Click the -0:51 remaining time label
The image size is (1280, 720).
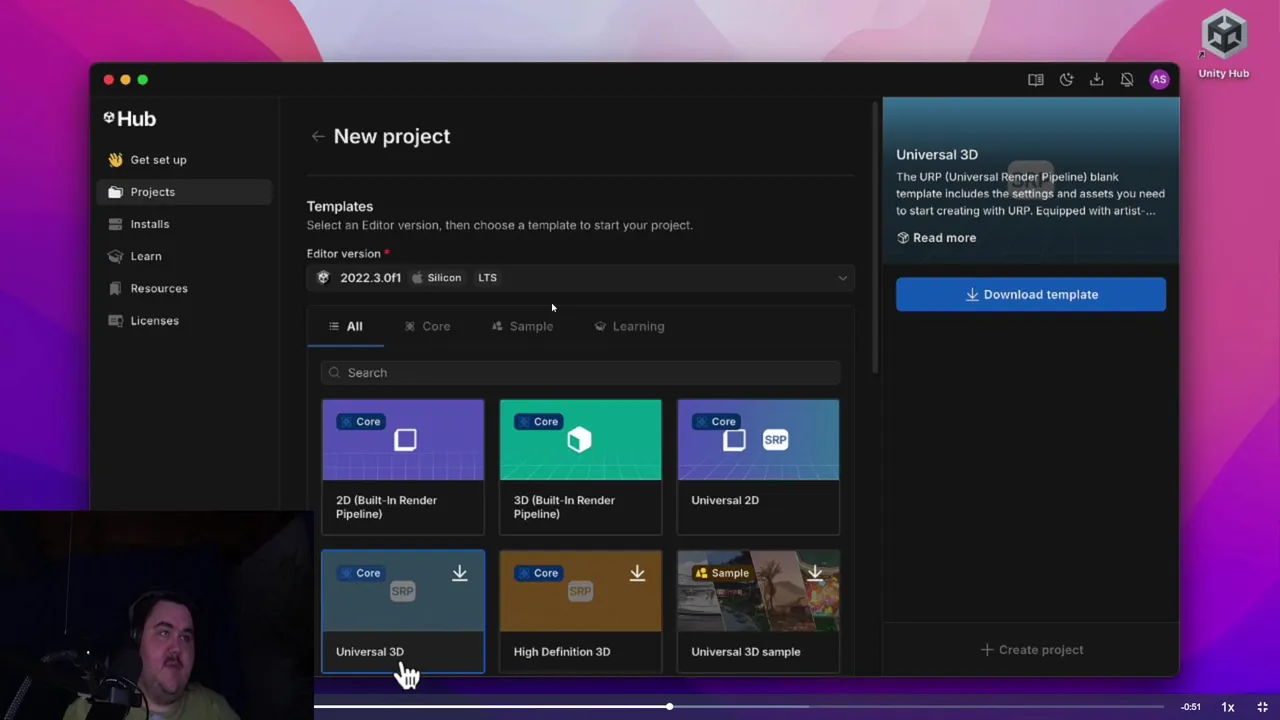click(1190, 707)
